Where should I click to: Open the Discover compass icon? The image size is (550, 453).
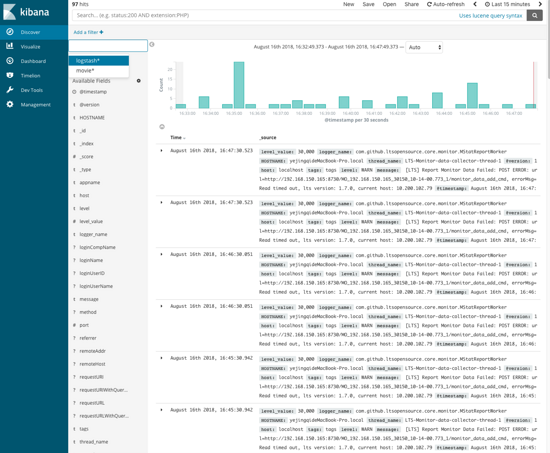(x=10, y=32)
